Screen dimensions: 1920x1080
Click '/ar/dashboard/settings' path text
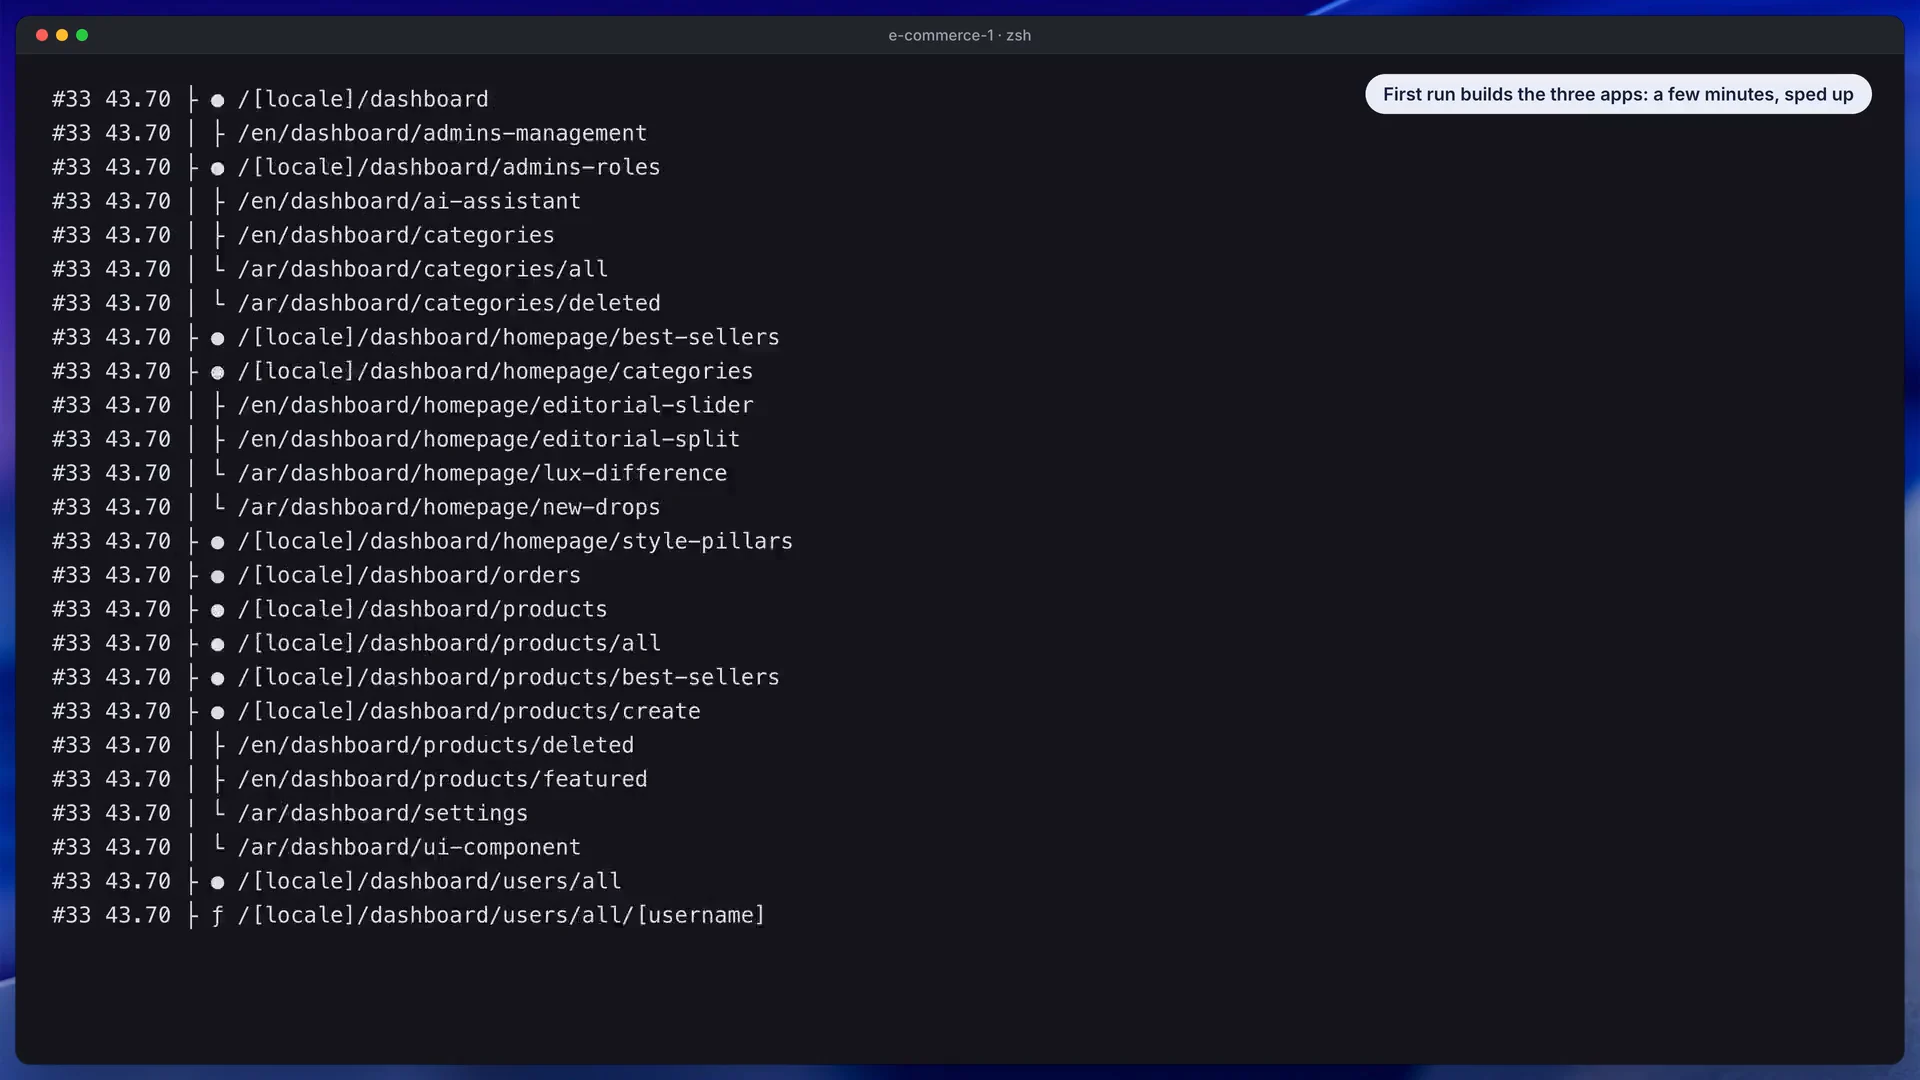383,813
